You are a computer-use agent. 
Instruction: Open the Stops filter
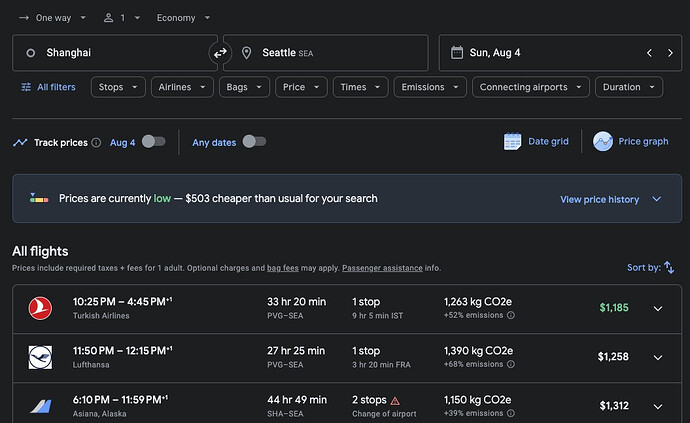118,87
